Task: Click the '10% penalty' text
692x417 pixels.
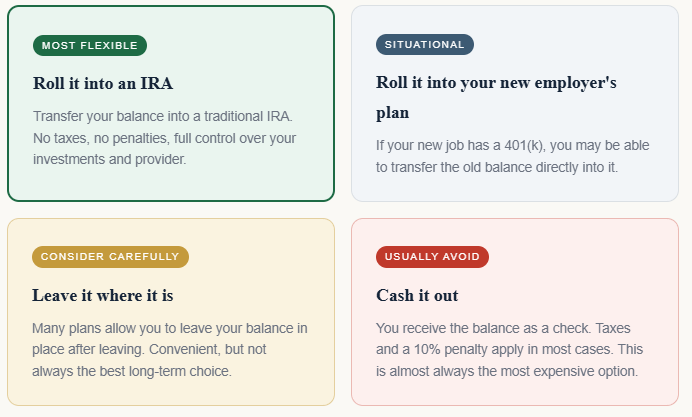Action: [x=446, y=350]
